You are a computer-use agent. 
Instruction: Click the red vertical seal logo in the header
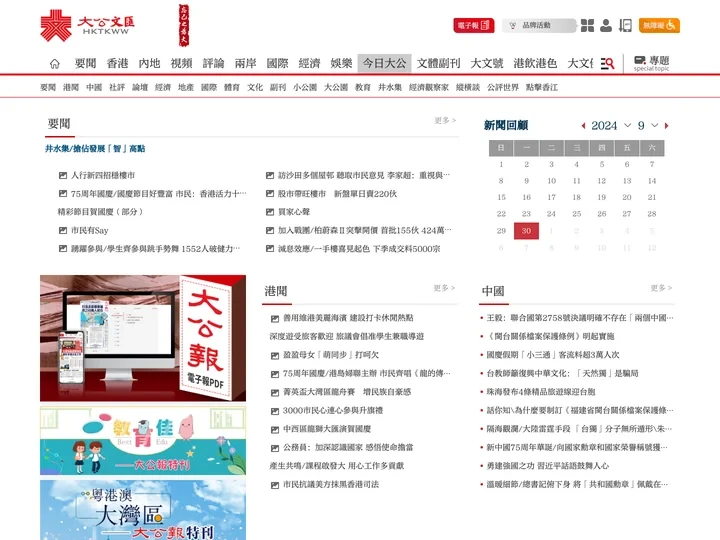coord(184,26)
